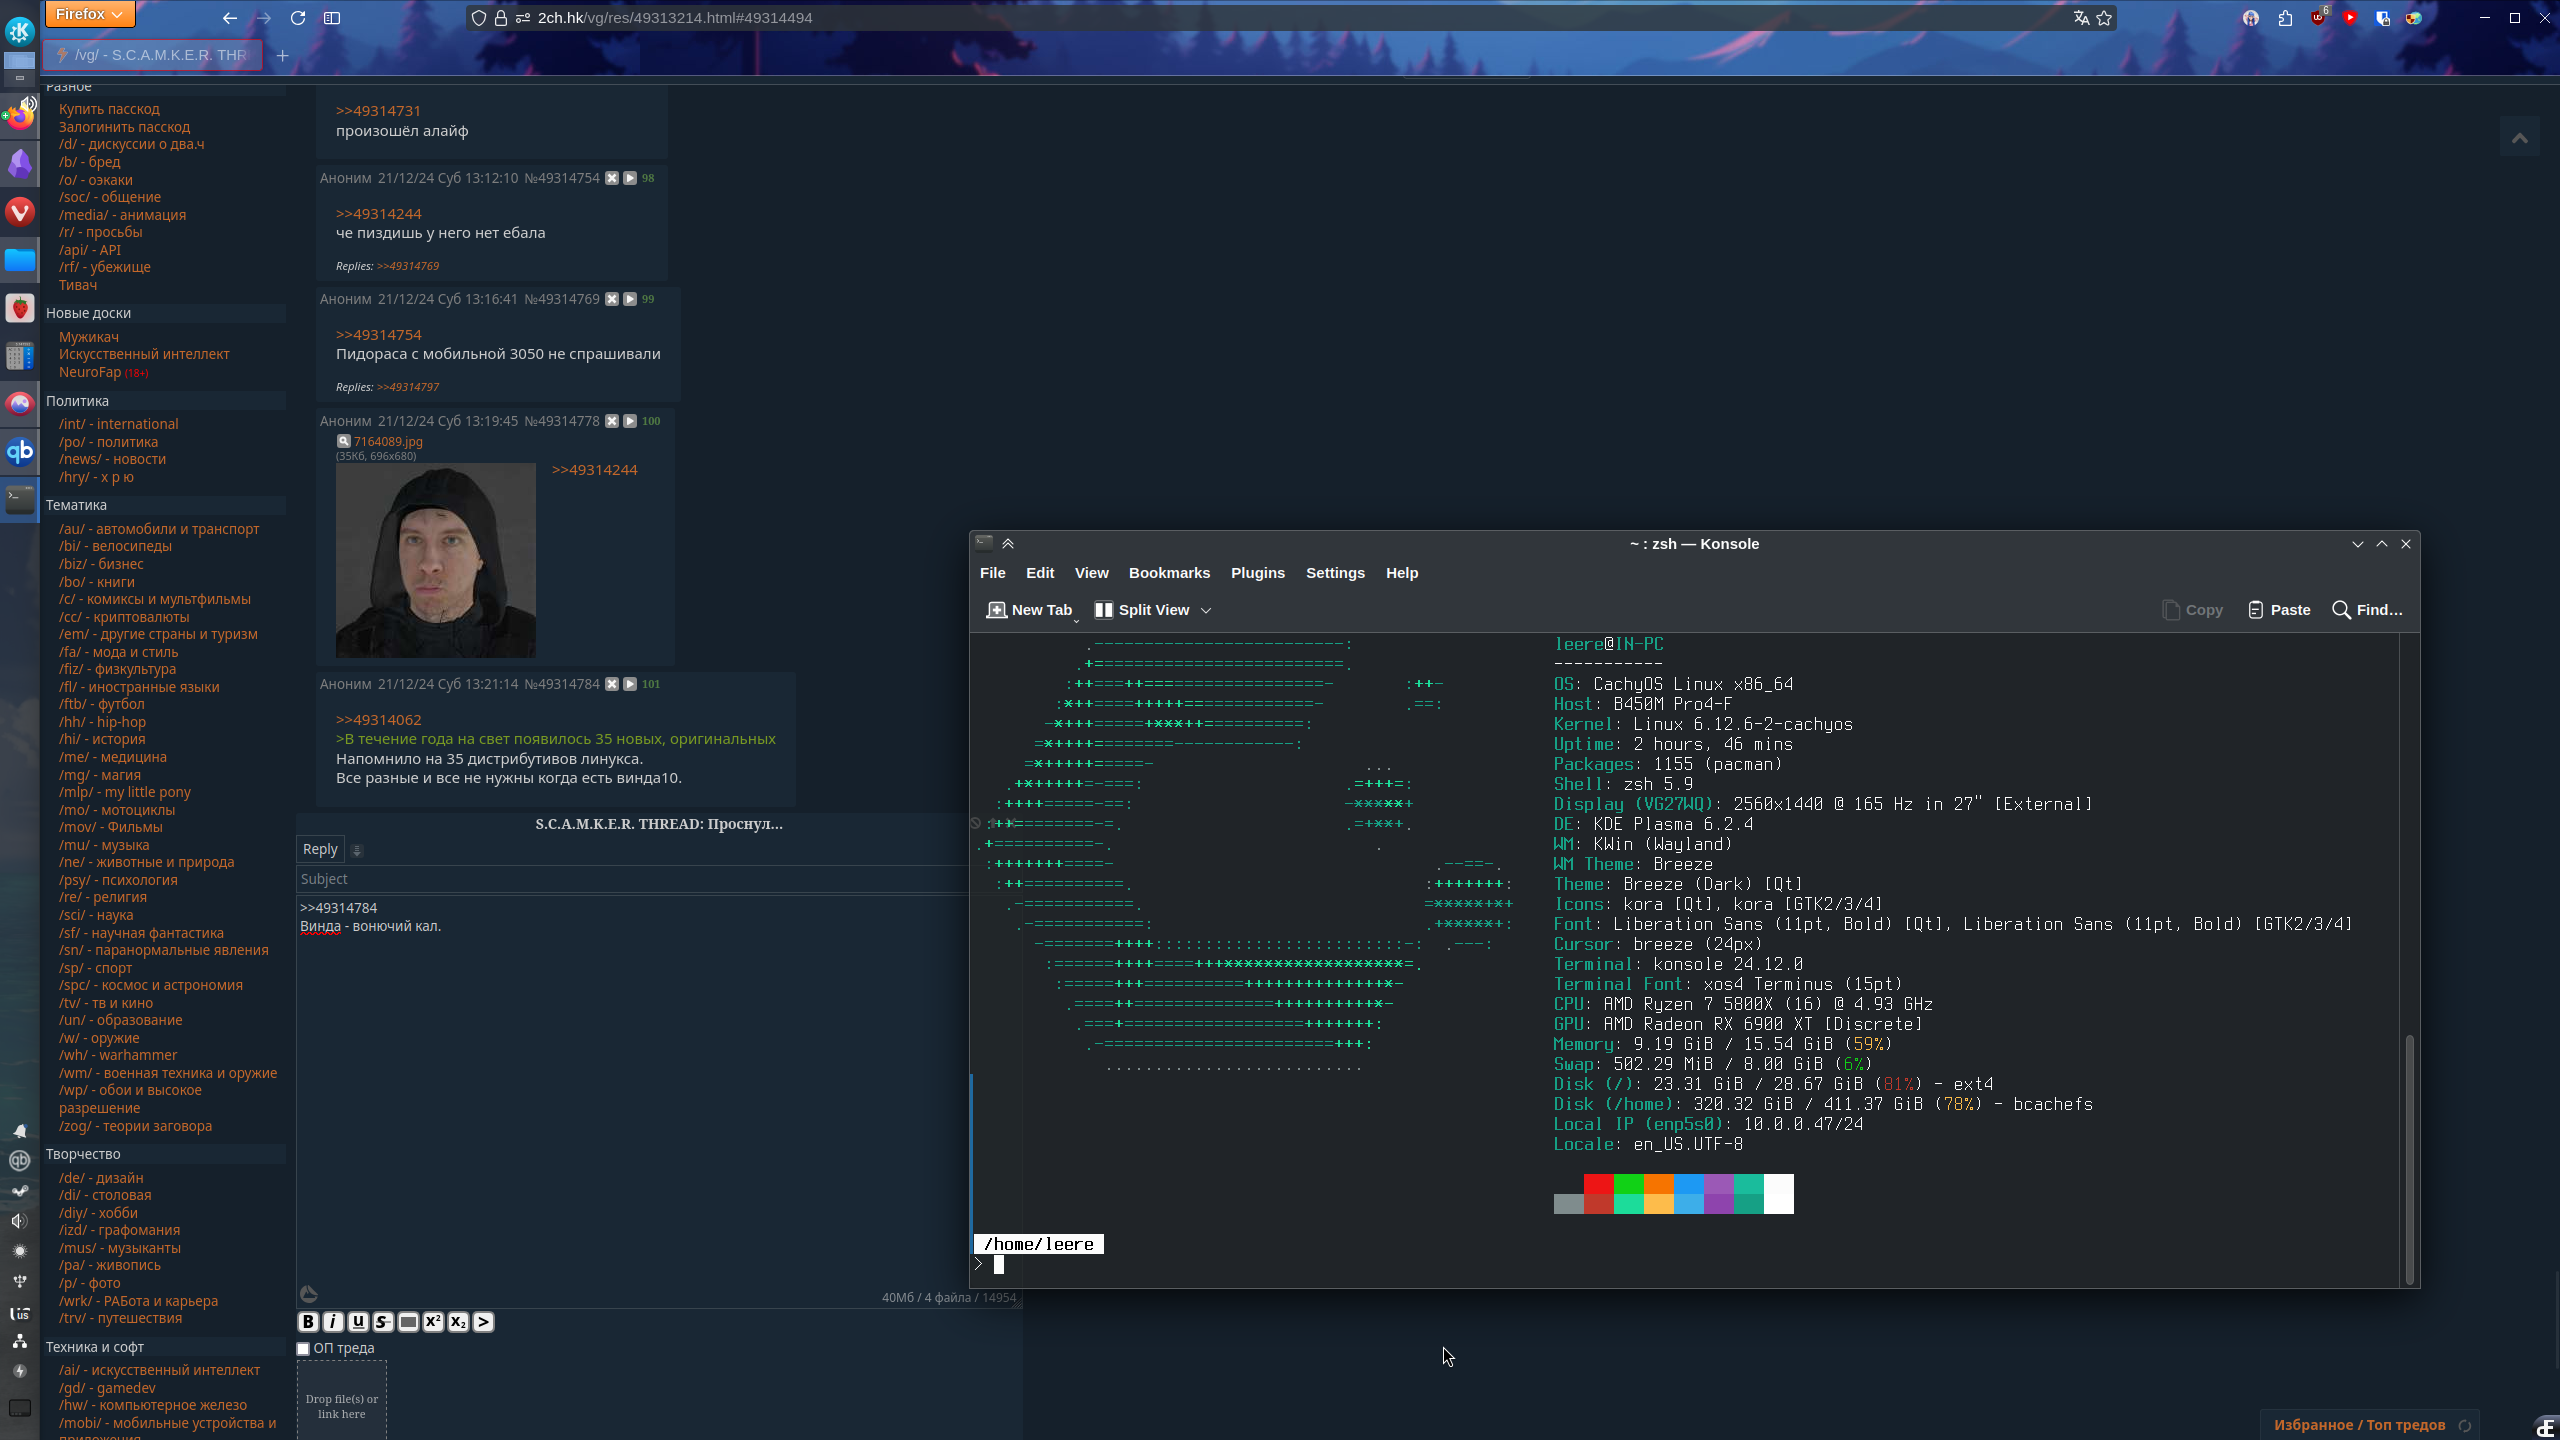2560x1440 pixels.
Task: Follow the >>49314797 reply link
Action: click(x=408, y=387)
